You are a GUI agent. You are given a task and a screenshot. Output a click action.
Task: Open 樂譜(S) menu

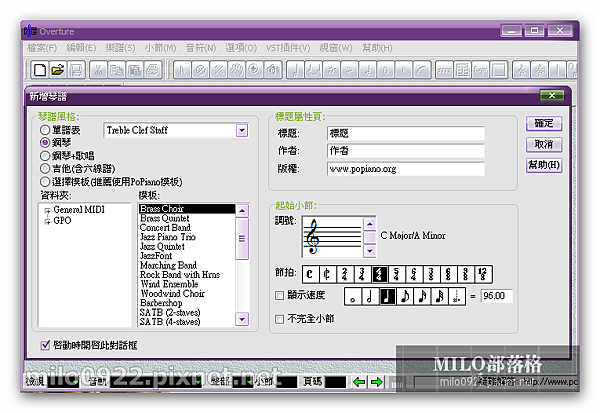[x=120, y=48]
